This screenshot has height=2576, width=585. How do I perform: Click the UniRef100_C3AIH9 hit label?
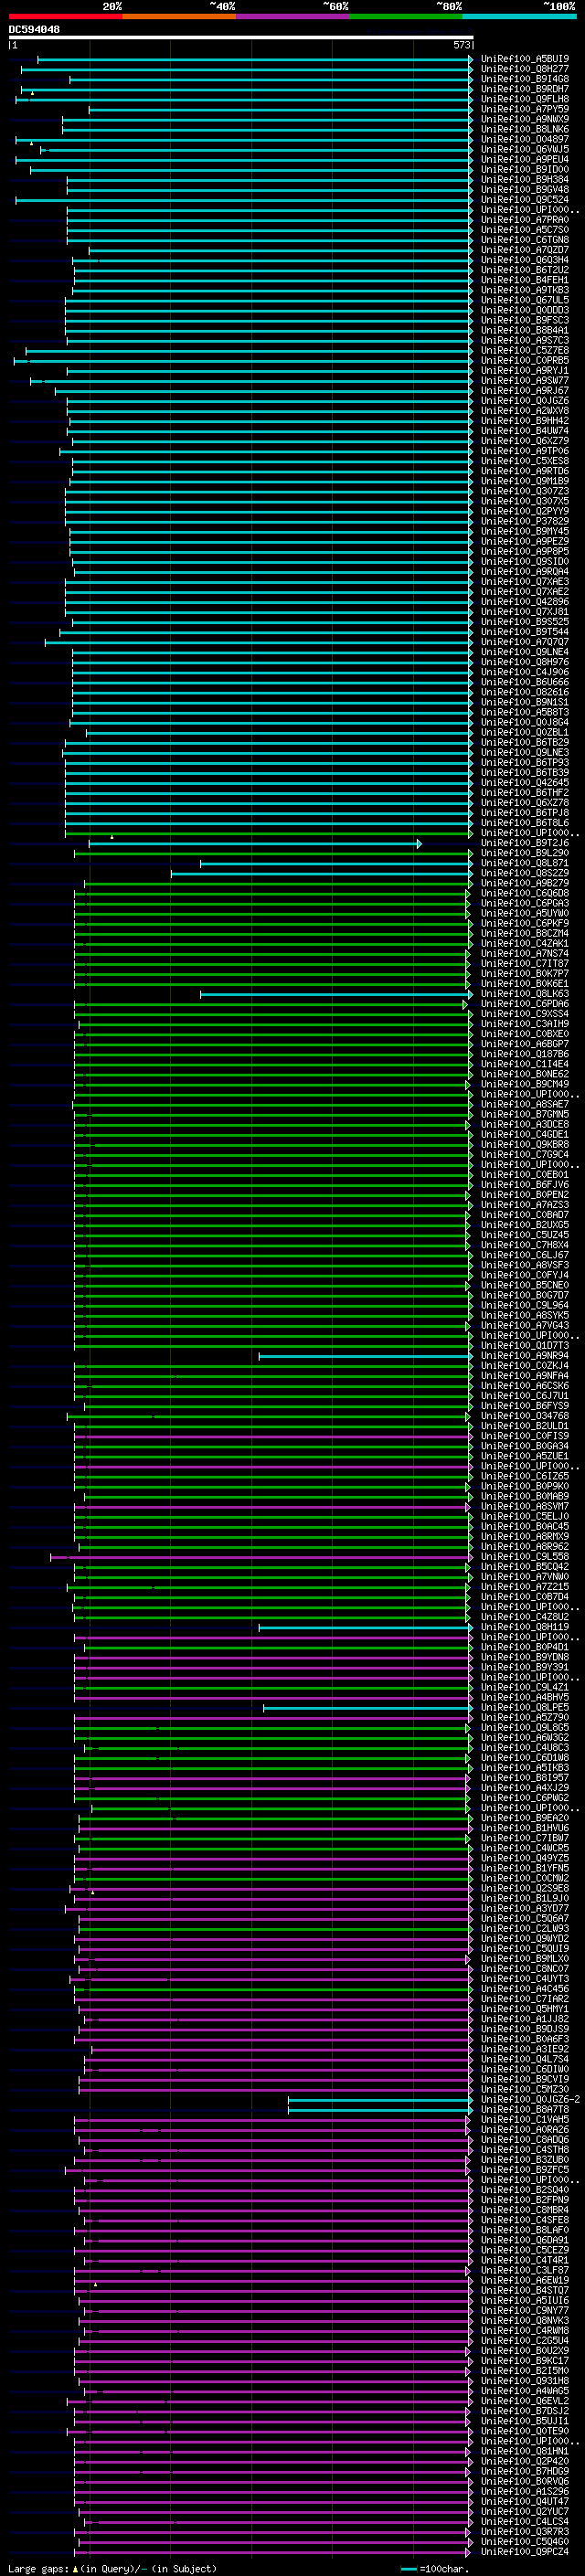[524, 1024]
